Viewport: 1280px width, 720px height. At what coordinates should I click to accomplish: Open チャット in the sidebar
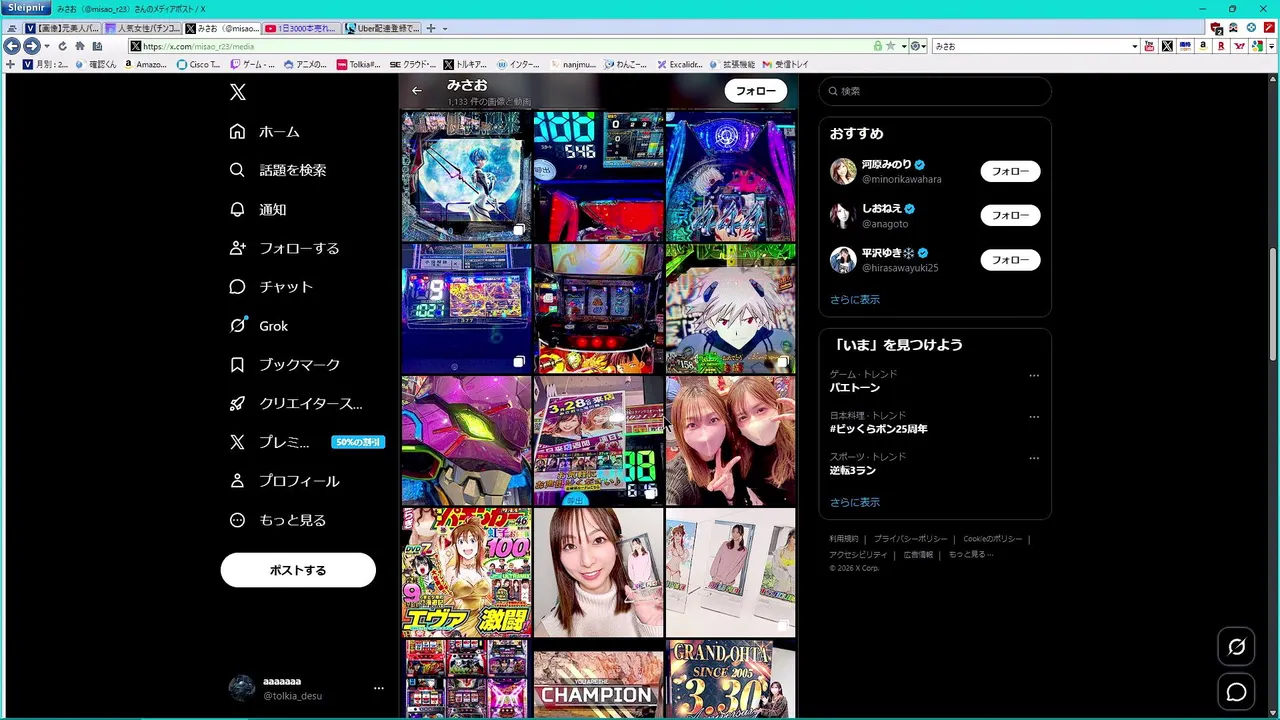click(271, 287)
